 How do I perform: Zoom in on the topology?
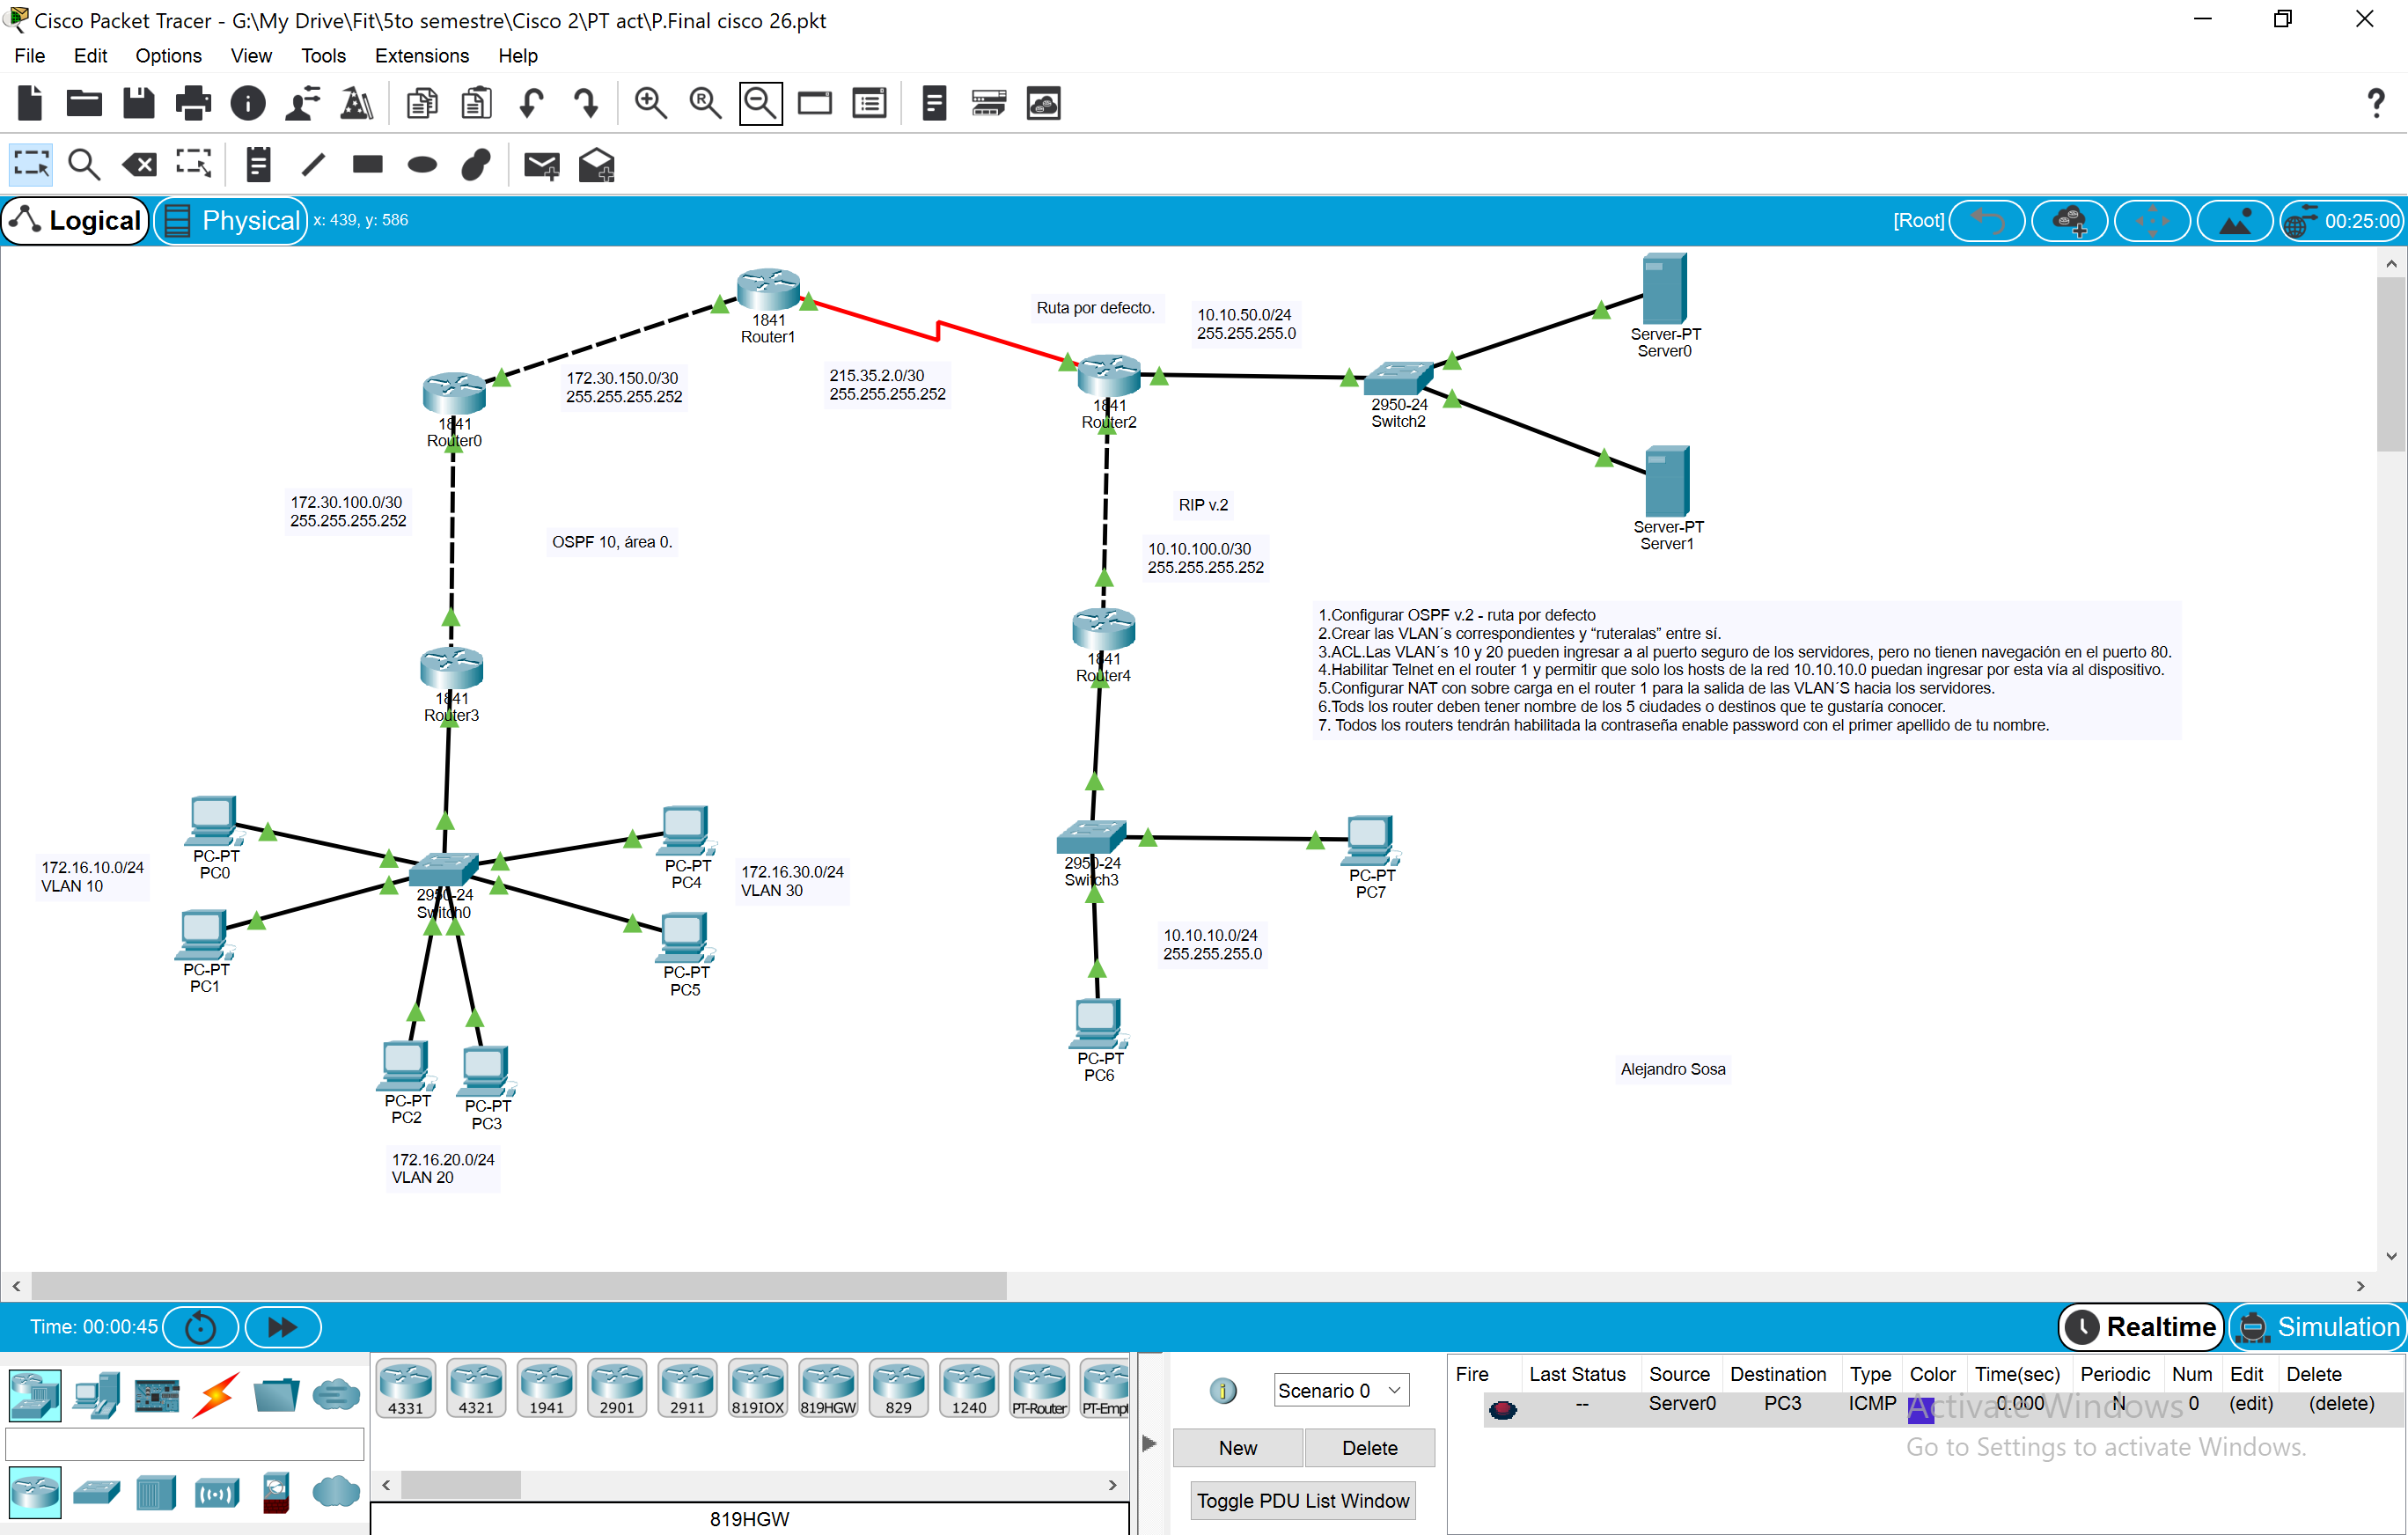pos(651,103)
